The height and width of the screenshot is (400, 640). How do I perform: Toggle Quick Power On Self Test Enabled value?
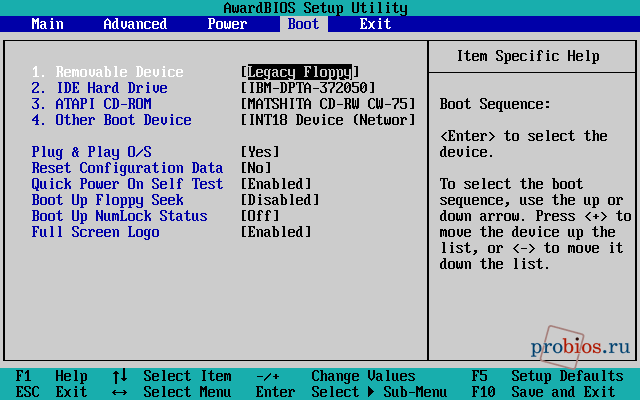[276, 184]
